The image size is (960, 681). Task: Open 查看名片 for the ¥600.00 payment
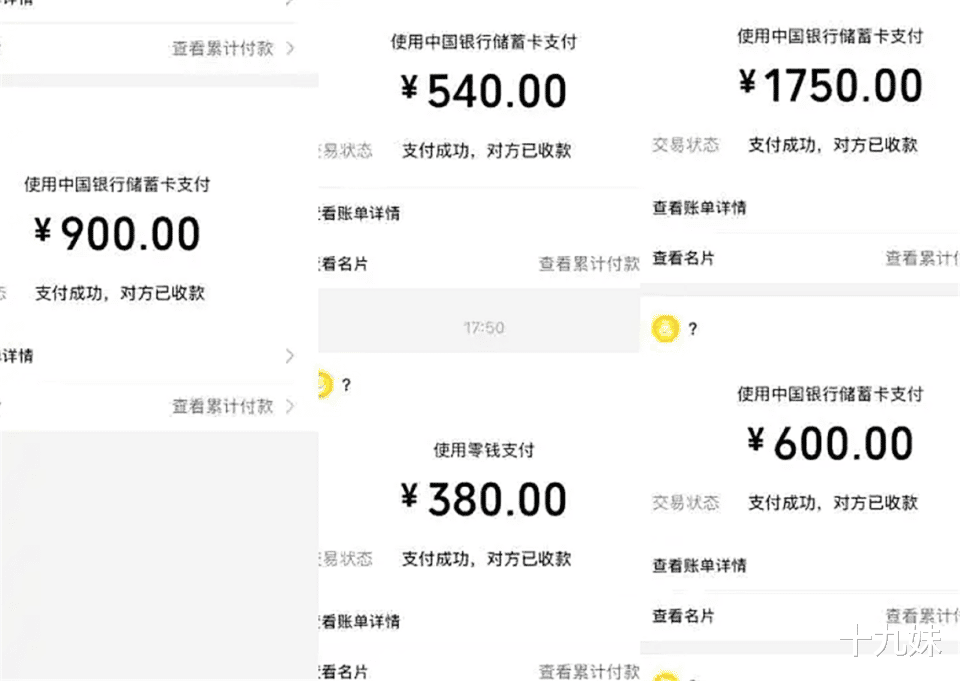click(683, 616)
